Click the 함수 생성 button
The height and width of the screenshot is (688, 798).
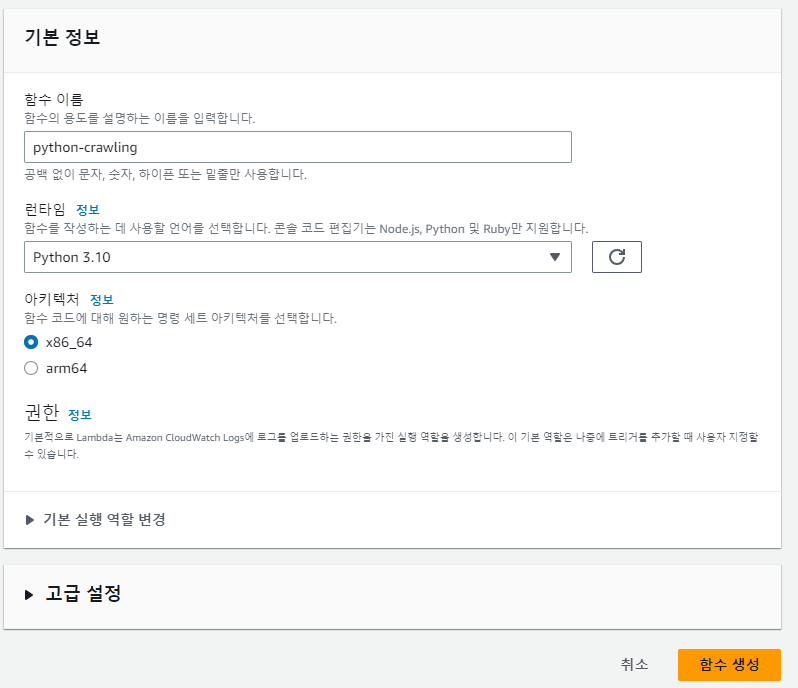tap(729, 665)
